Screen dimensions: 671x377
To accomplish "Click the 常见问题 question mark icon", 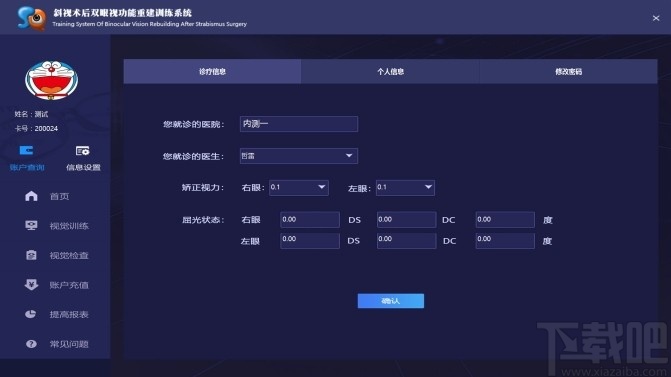I will [x=31, y=344].
